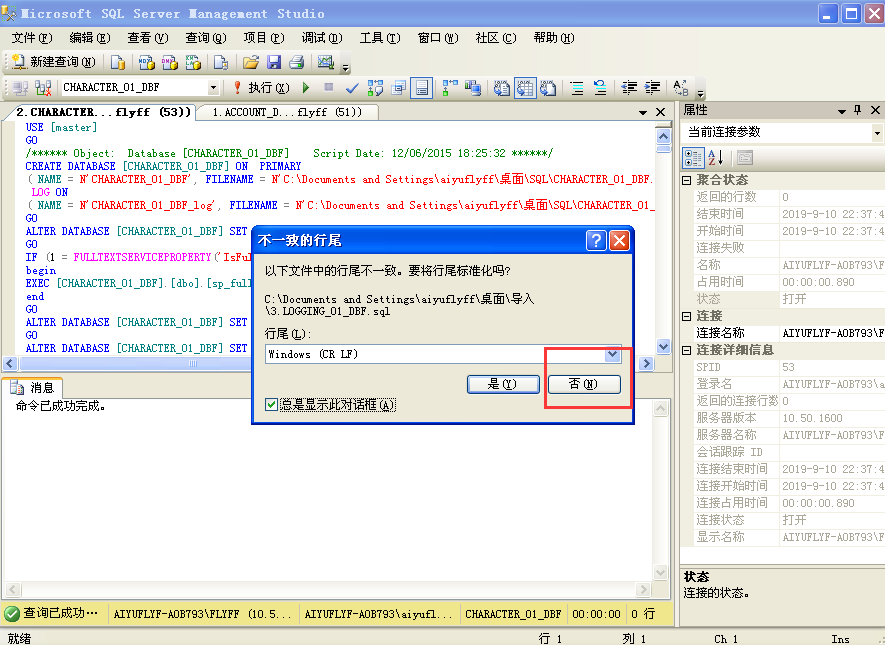Click the blue Parse checkmark icon
The width and height of the screenshot is (885, 645).
pyautogui.click(x=352, y=88)
